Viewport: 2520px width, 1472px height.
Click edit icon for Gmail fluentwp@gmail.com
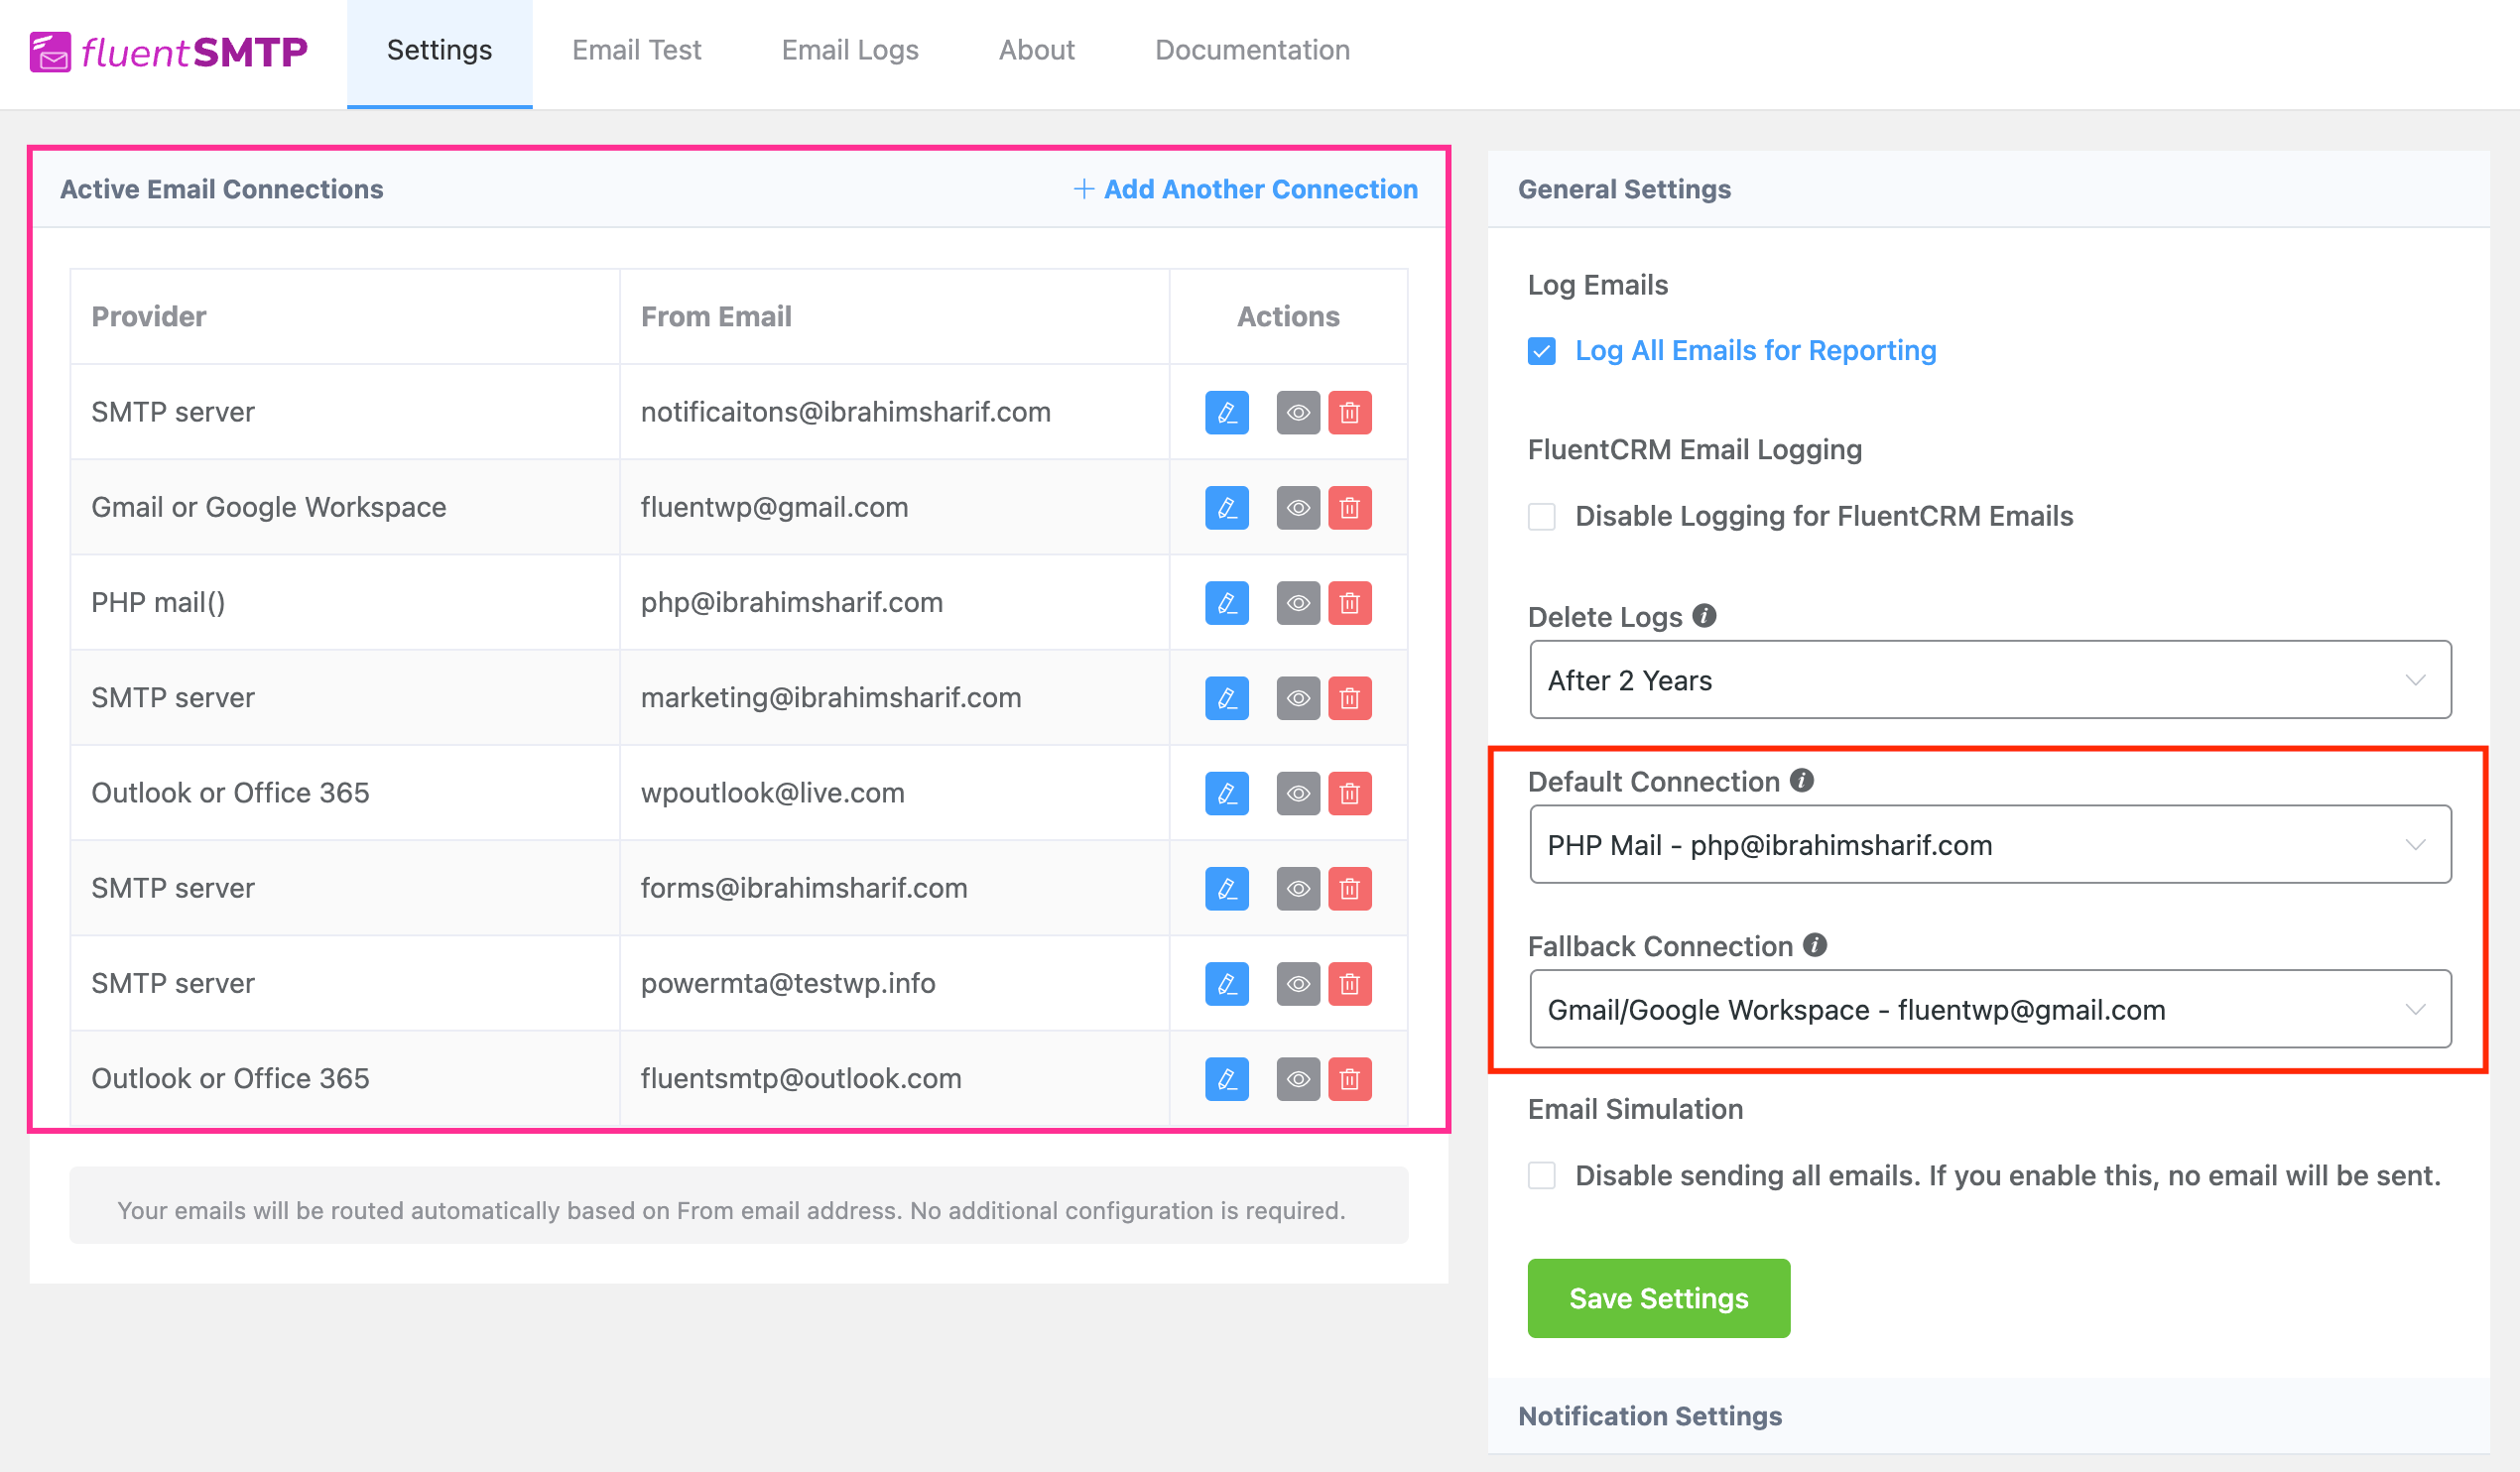click(x=1226, y=507)
